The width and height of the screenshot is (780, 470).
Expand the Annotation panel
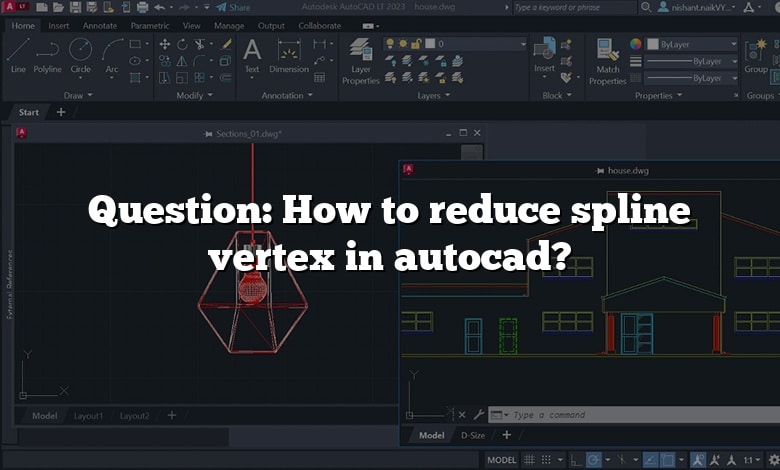(x=287, y=95)
